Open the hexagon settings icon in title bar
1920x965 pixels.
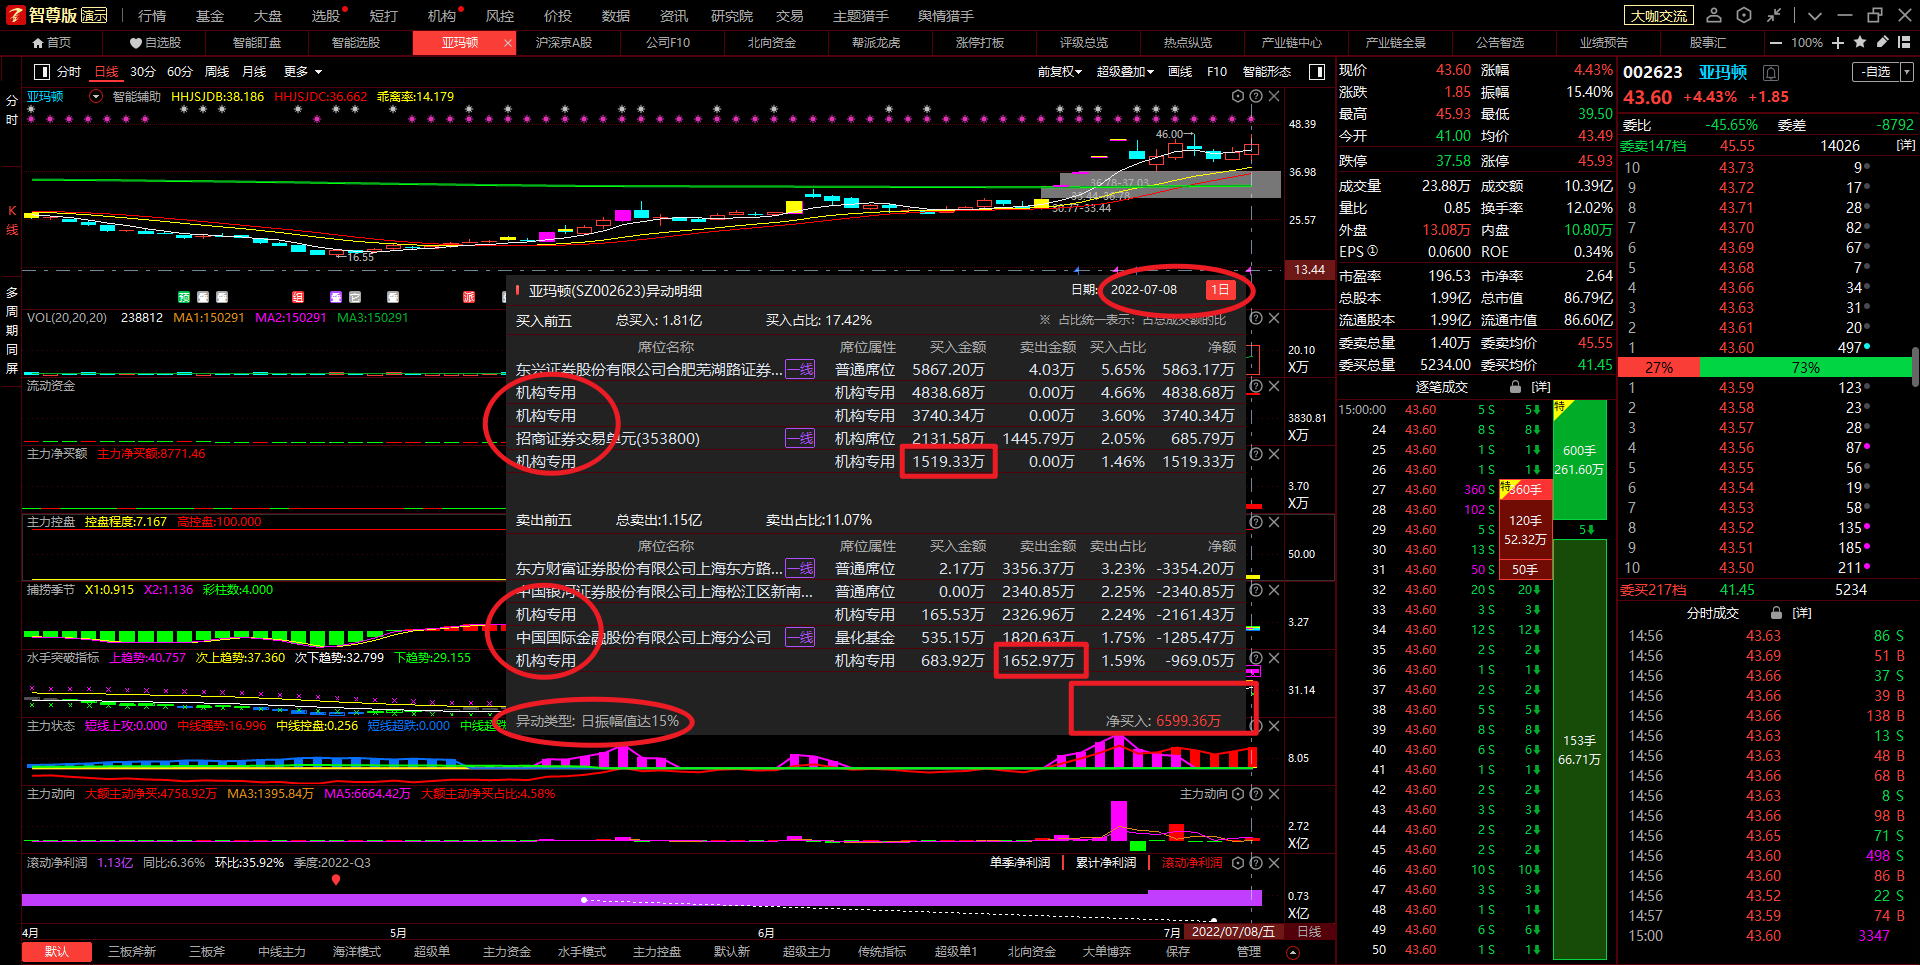(x=1744, y=15)
